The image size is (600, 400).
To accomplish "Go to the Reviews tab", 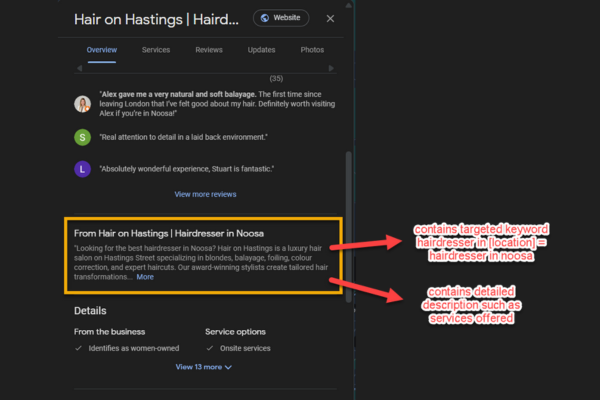I will coord(209,50).
